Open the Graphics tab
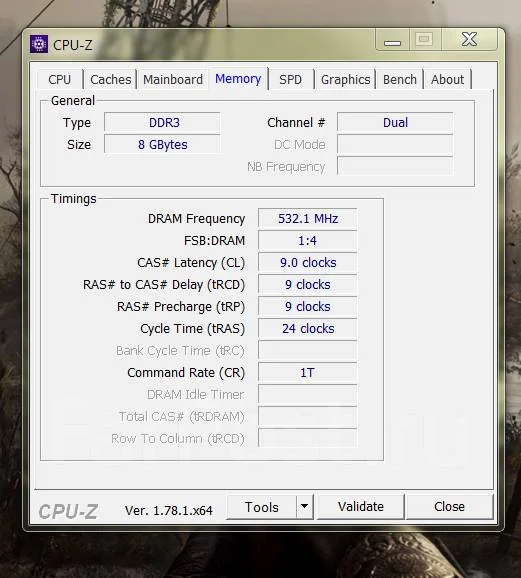The height and width of the screenshot is (578, 521). 345,79
